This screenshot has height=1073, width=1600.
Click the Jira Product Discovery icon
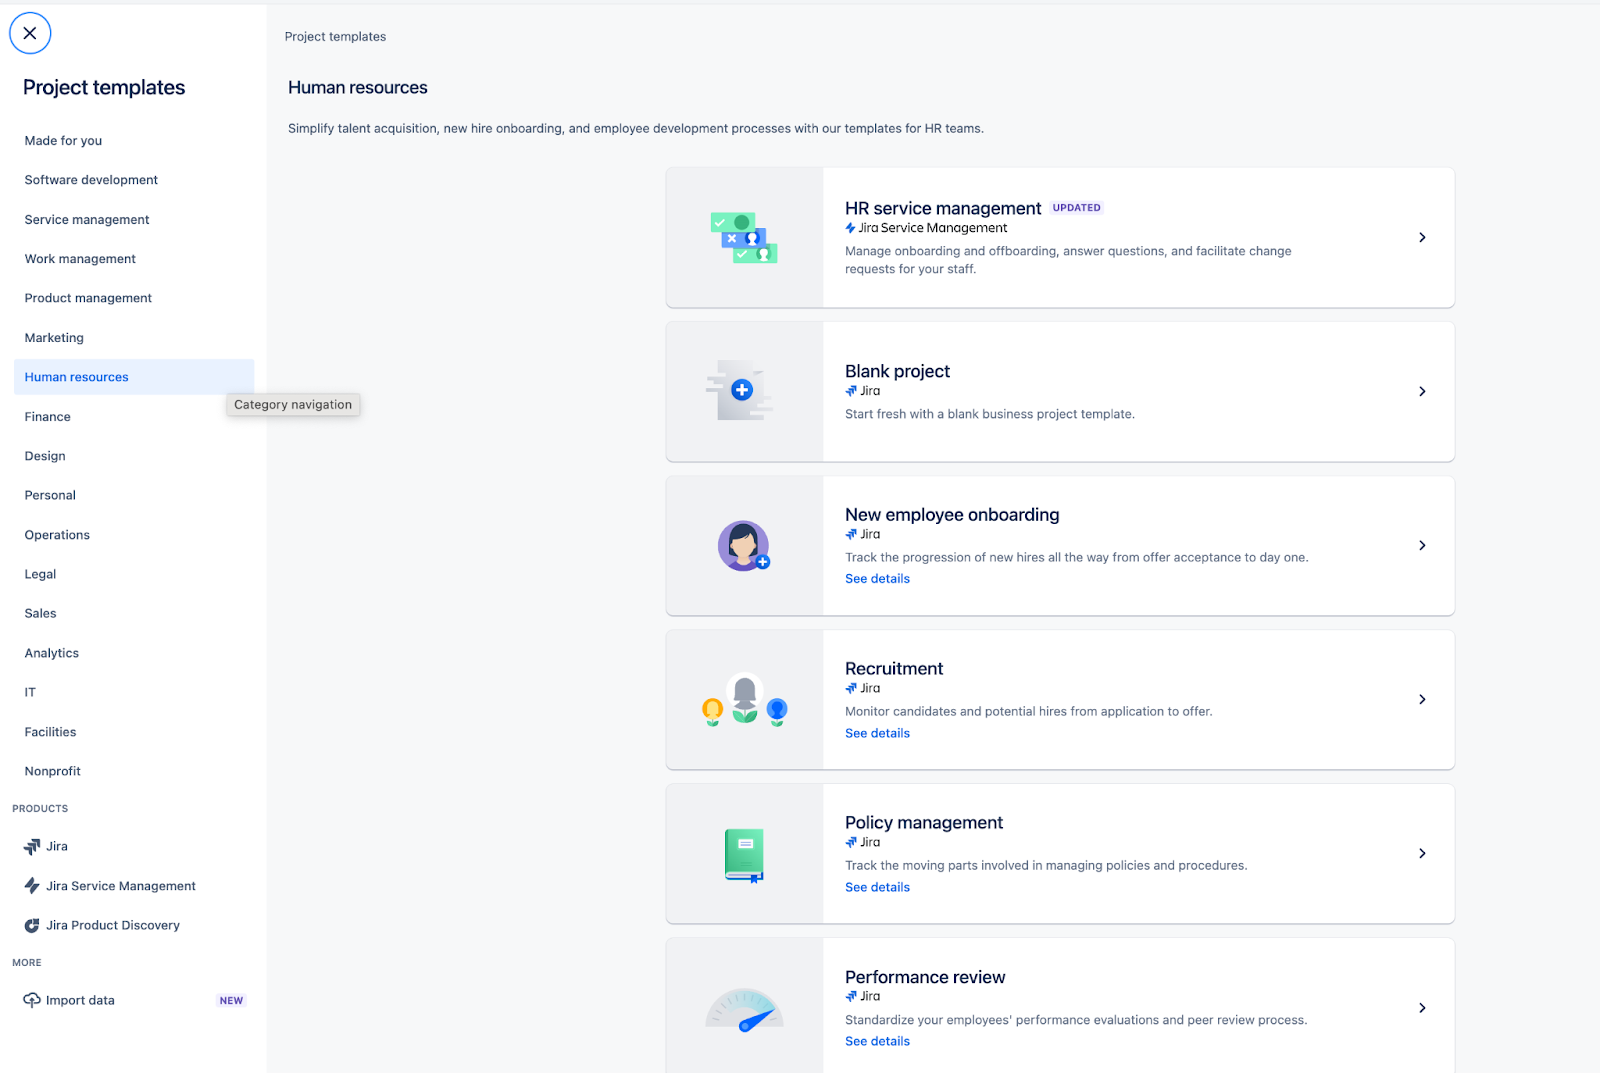tap(32, 926)
